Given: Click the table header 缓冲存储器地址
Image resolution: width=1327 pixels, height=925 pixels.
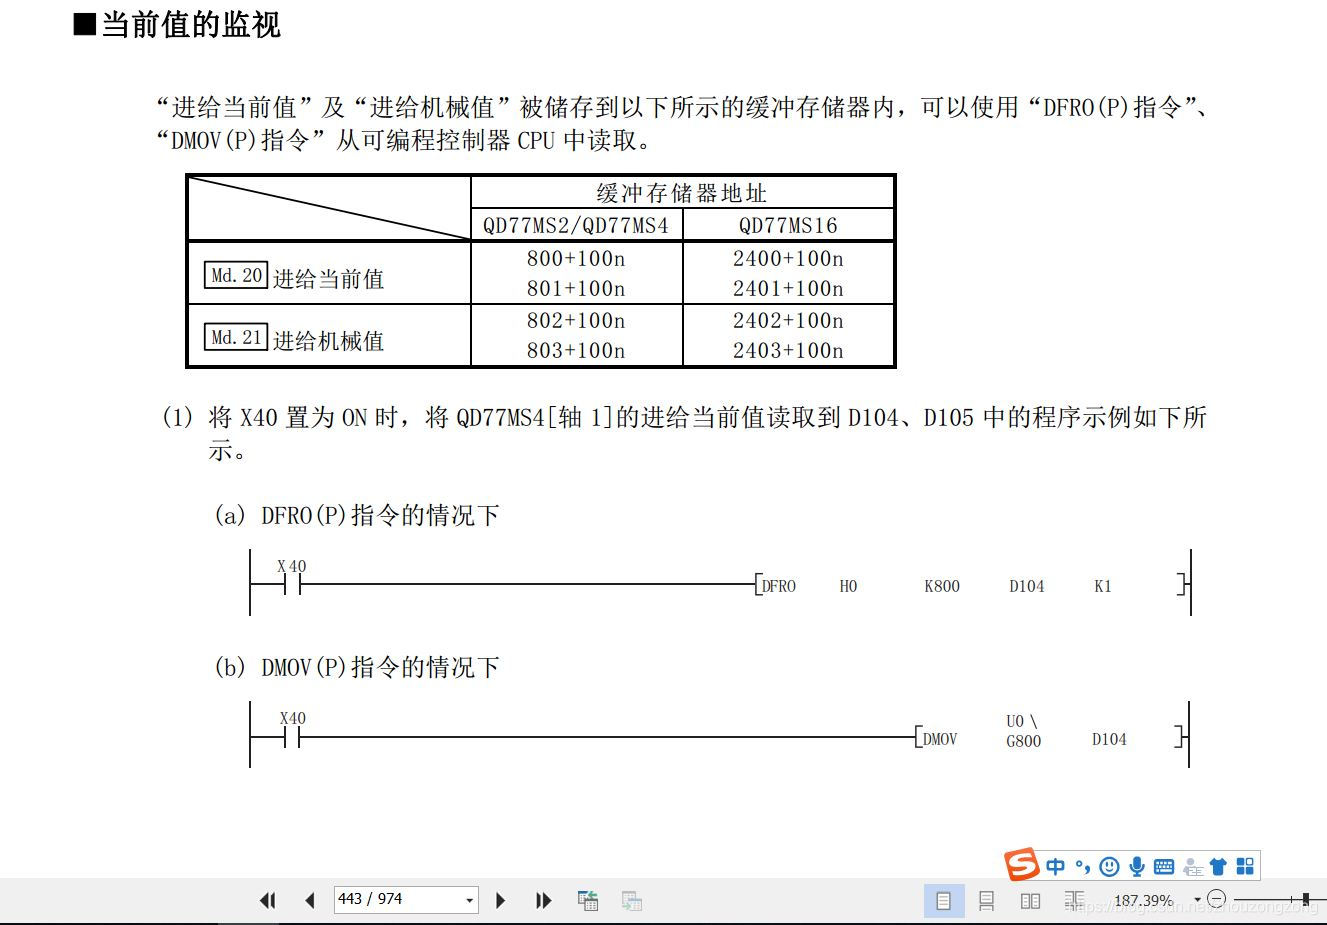Looking at the screenshot, I should (x=682, y=193).
